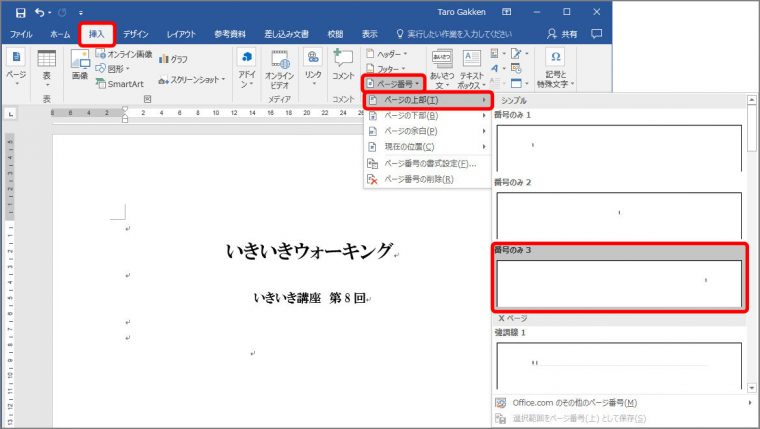Click the title いきいきウォーキング

coord(309,251)
